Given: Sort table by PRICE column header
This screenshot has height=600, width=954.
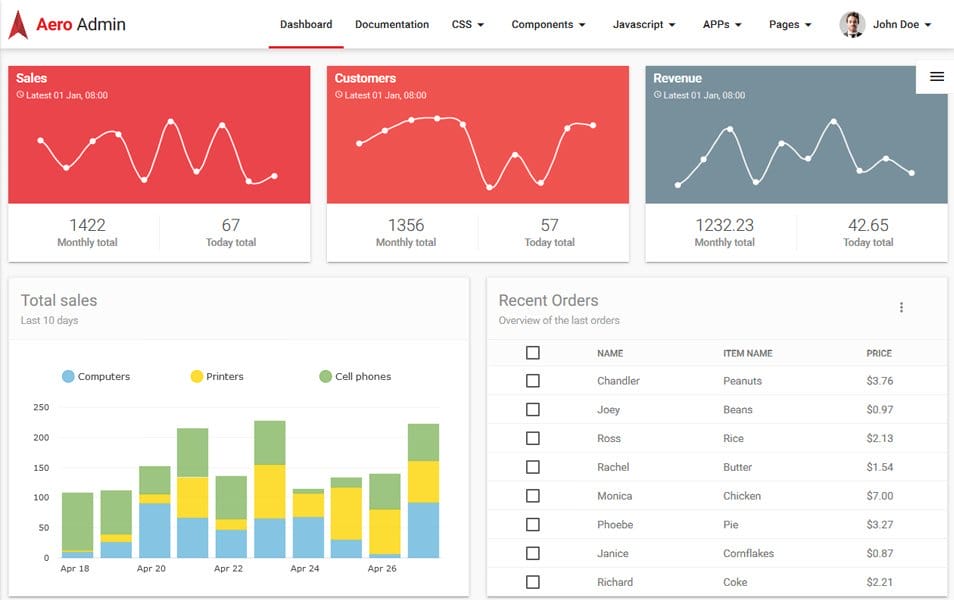Looking at the screenshot, I should (x=879, y=353).
